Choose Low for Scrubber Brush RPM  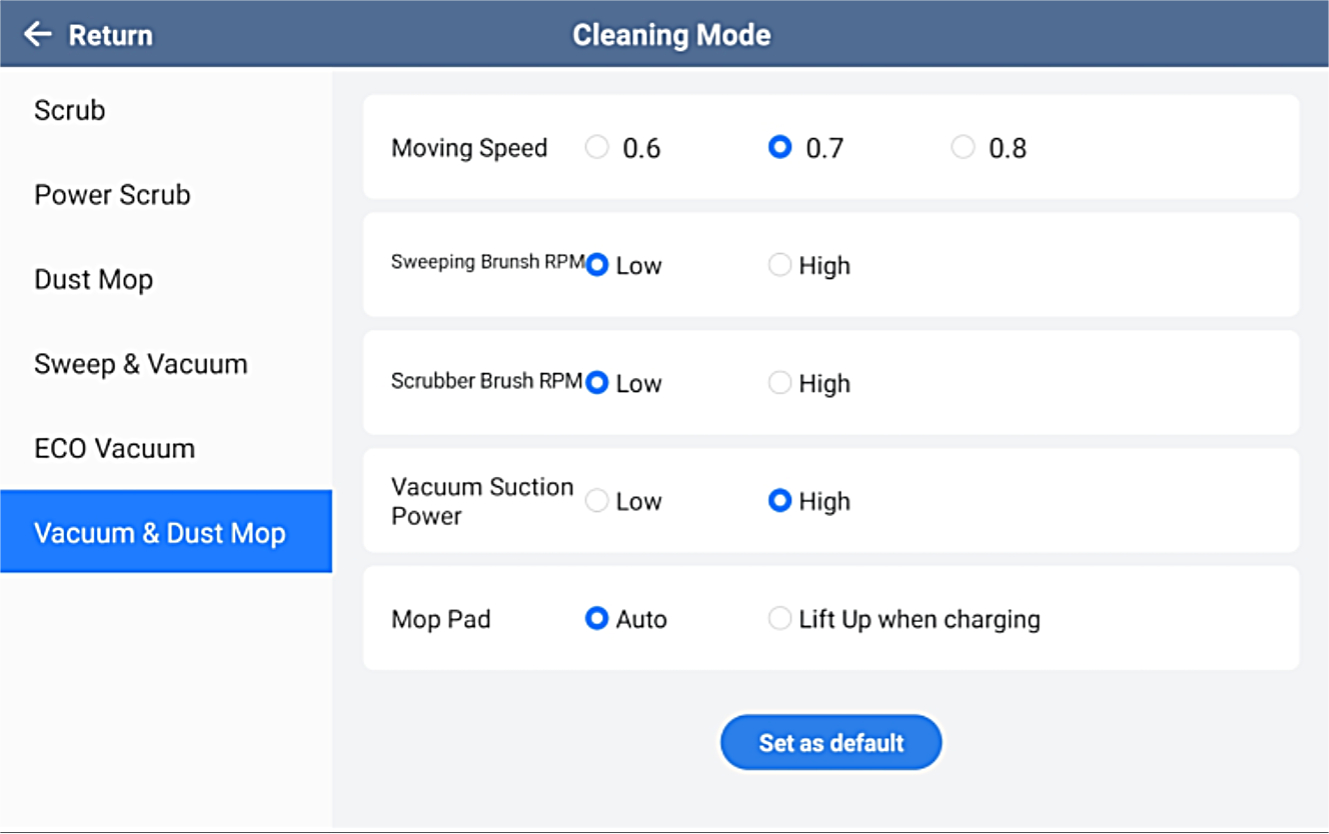click(x=597, y=383)
